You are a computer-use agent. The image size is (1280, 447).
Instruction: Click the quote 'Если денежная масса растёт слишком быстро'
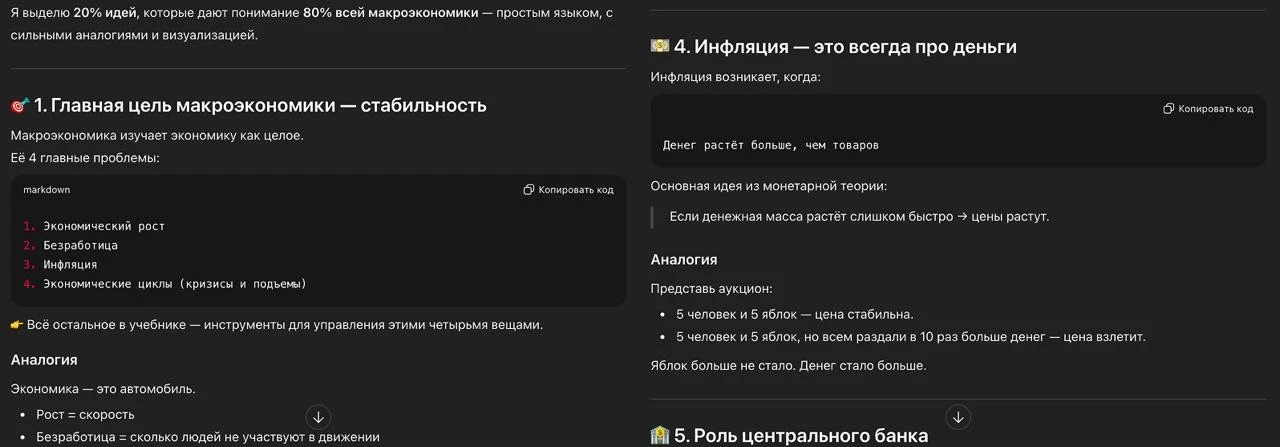tap(858, 217)
